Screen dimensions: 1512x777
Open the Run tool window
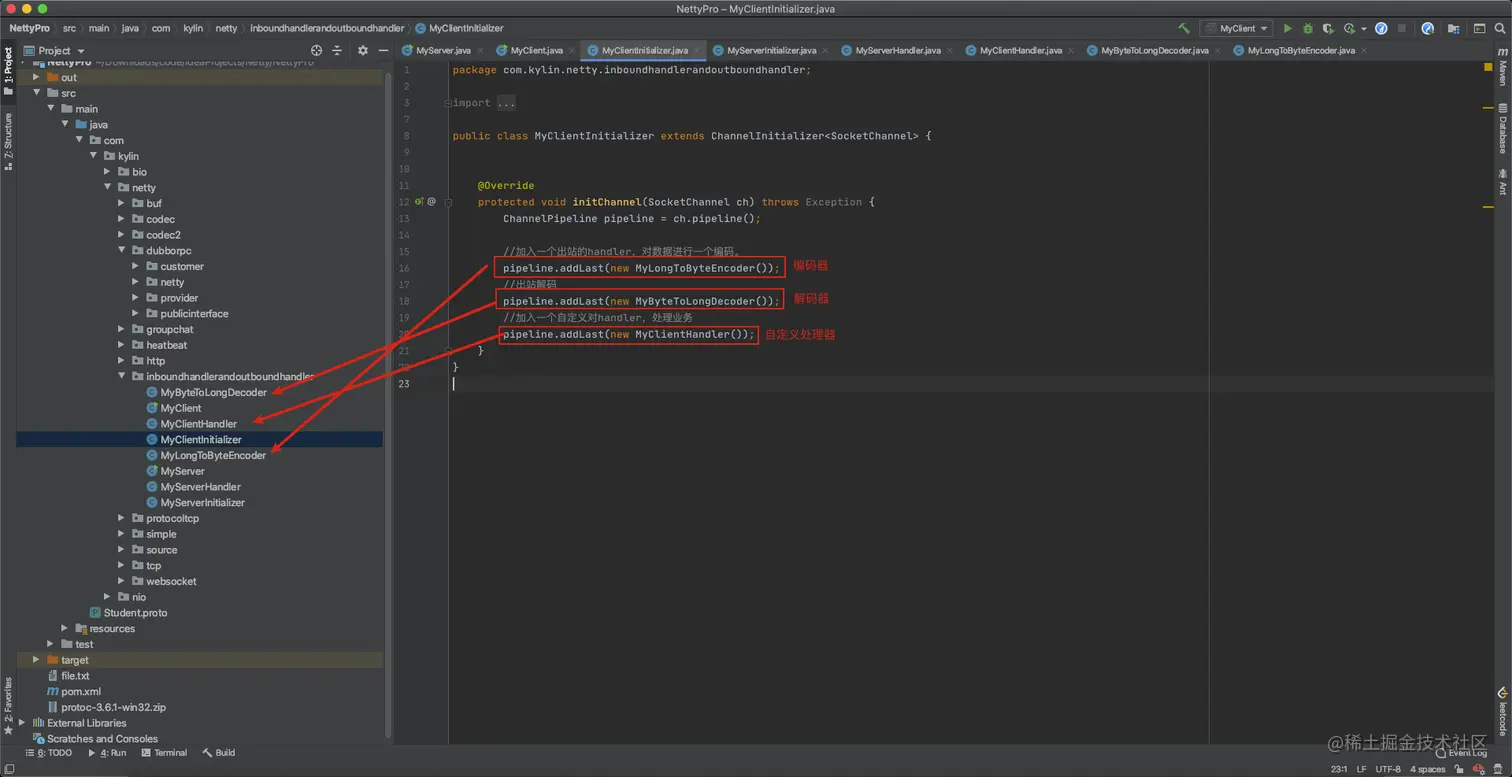click(107, 753)
